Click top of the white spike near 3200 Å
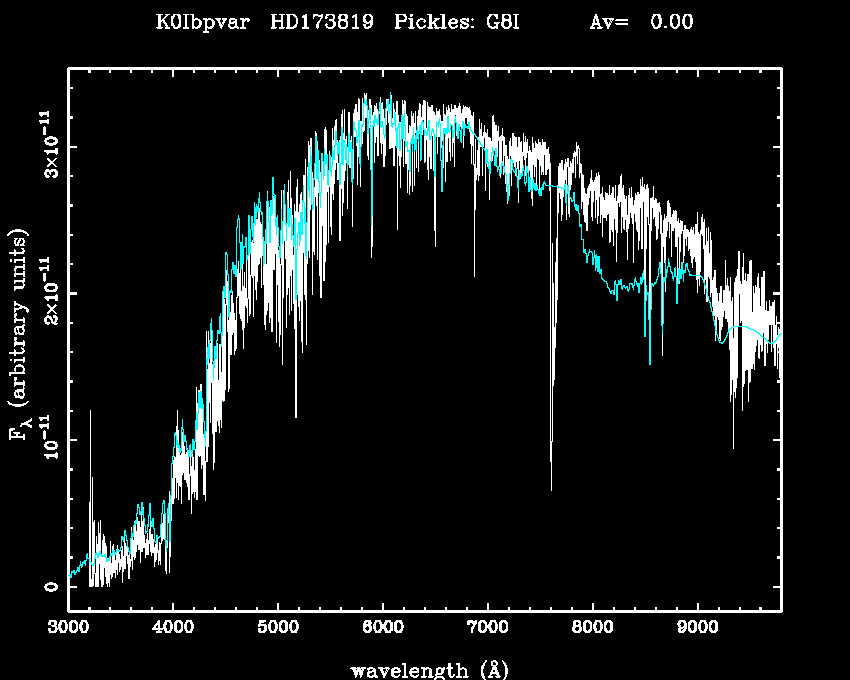The height and width of the screenshot is (680, 850). tap(91, 411)
